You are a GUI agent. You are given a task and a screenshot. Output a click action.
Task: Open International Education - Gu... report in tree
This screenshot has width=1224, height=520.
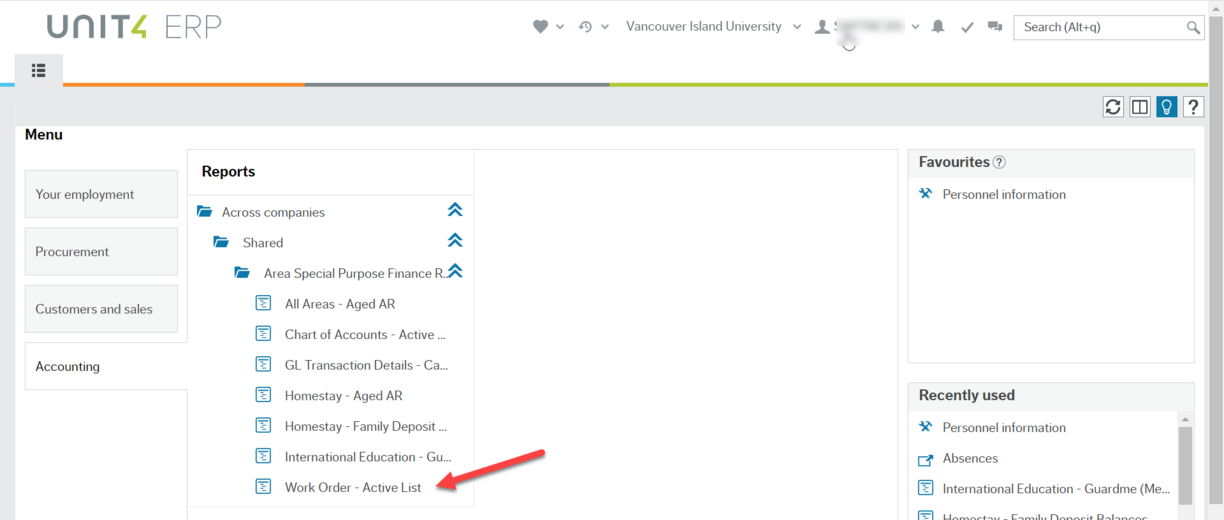pyautogui.click(x=368, y=457)
